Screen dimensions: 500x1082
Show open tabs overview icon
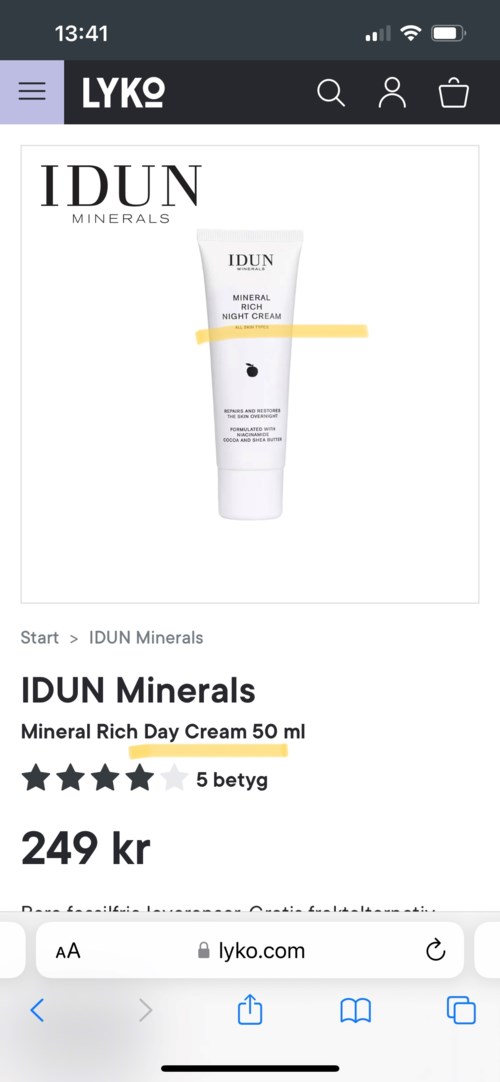point(461,1010)
